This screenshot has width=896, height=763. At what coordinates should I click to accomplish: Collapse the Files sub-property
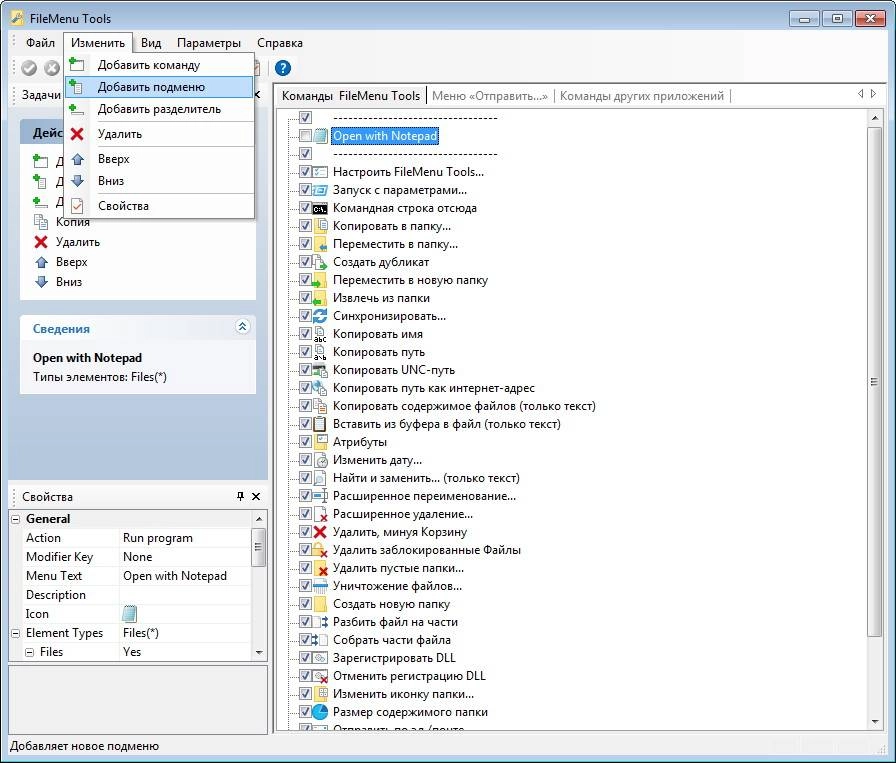pos(29,652)
